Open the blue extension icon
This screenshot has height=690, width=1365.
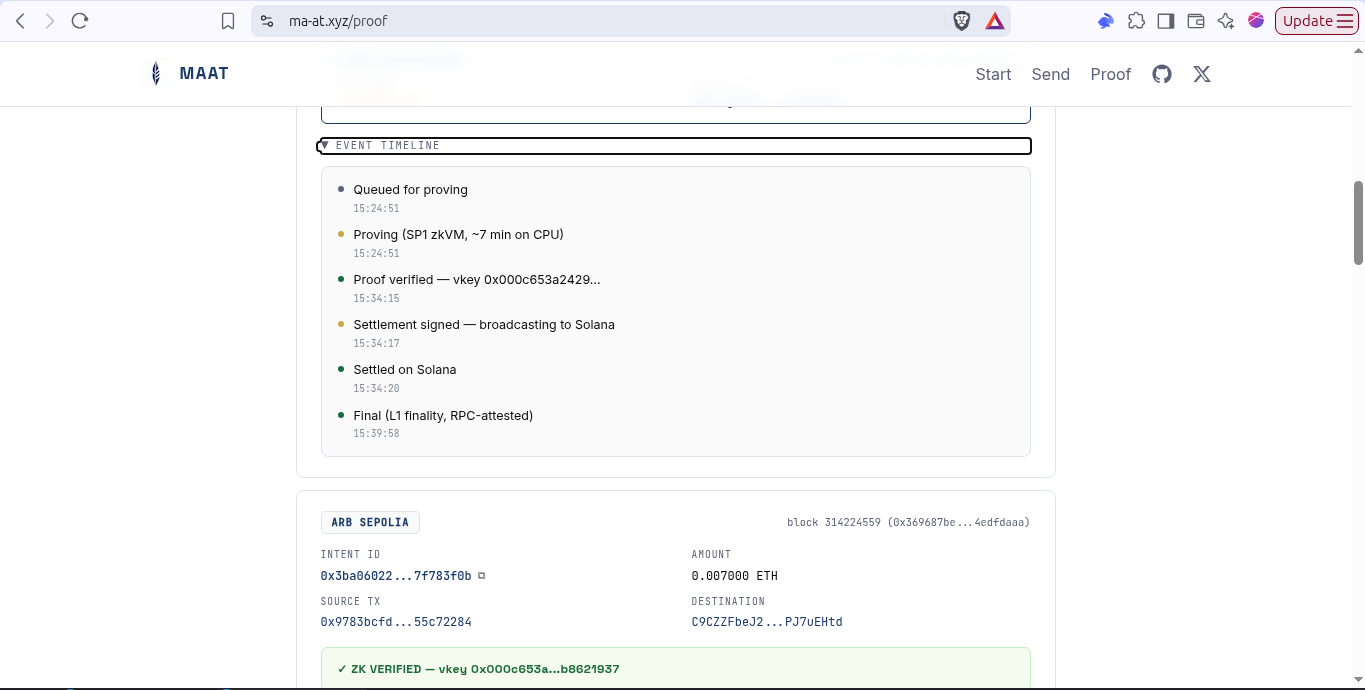1106,21
